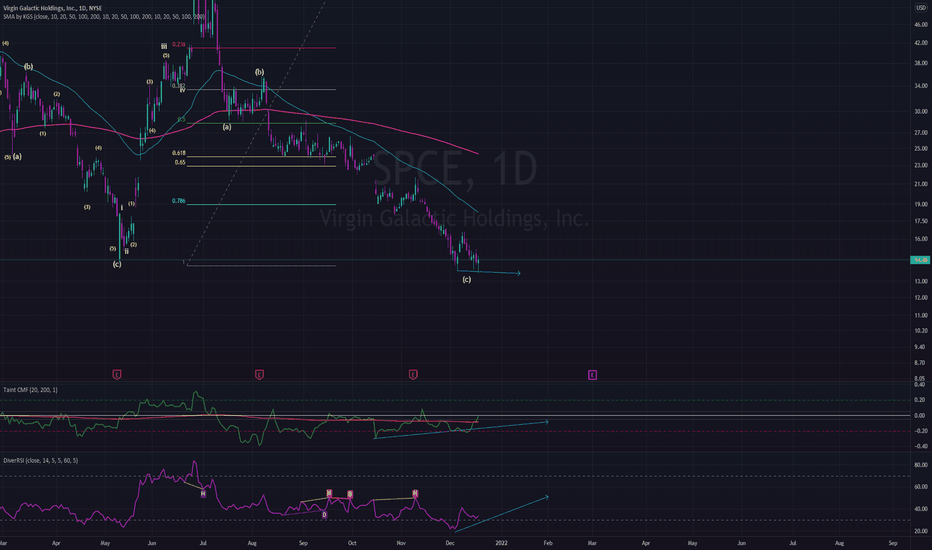Viewport: 932px width, 550px height.
Task: Click the 2022 label on the time axis
Action: point(501,543)
